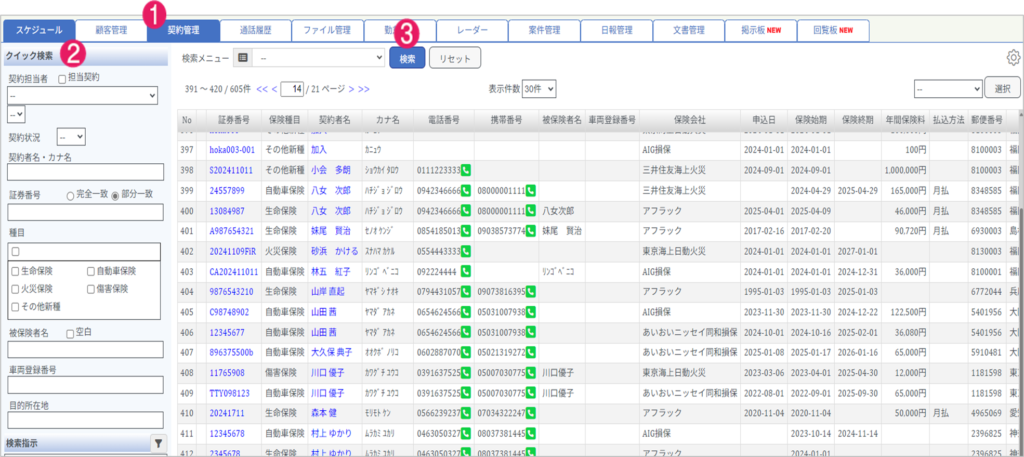The image size is (1024, 457).
Task: Click row 405 電話番号 green phone icon
Action: click(x=466, y=311)
